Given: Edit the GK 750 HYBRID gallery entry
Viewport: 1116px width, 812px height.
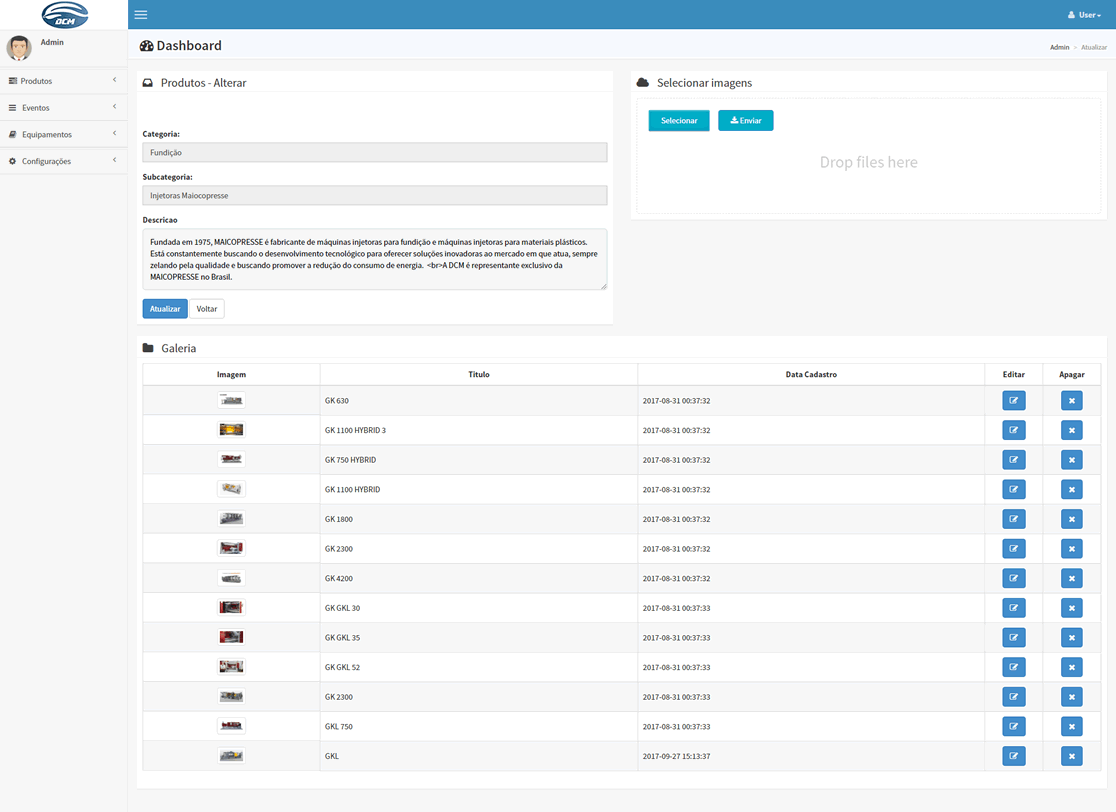Looking at the screenshot, I should coord(1014,460).
